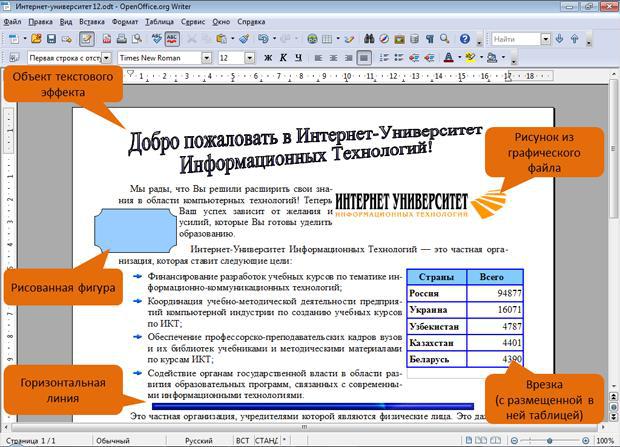Undo the last action icon
Viewport: 620px width, 447px height.
point(263,39)
